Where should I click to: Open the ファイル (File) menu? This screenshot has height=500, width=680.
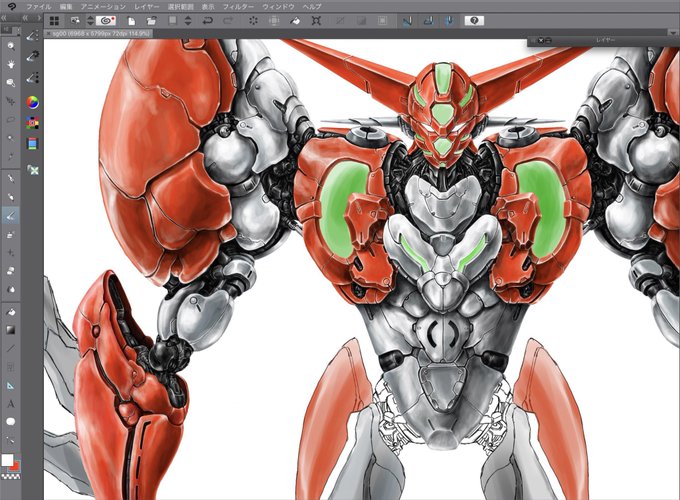(39, 7)
